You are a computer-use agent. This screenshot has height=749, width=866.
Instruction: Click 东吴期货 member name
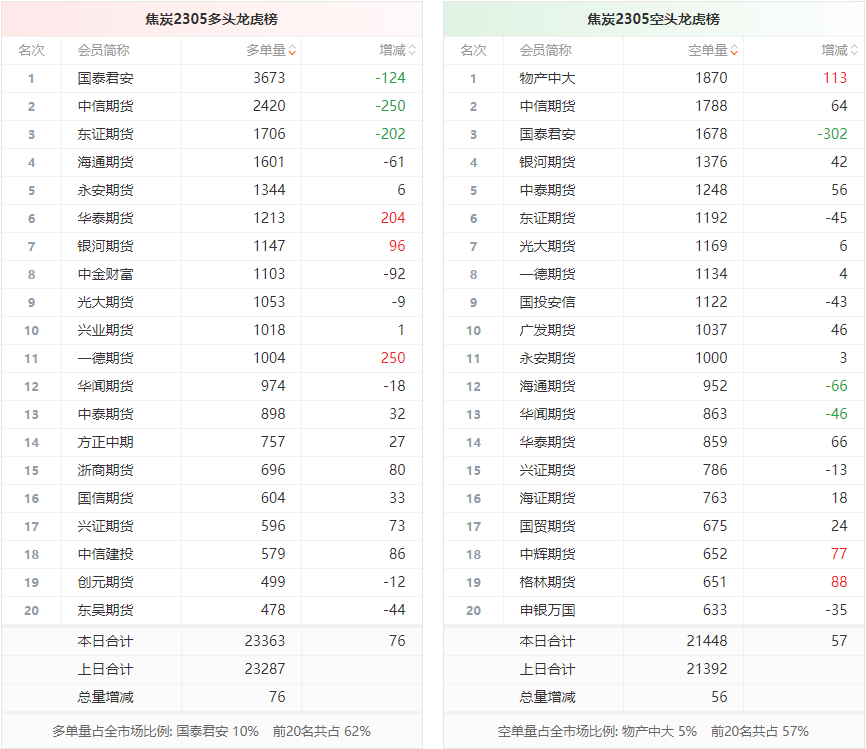click(x=105, y=610)
